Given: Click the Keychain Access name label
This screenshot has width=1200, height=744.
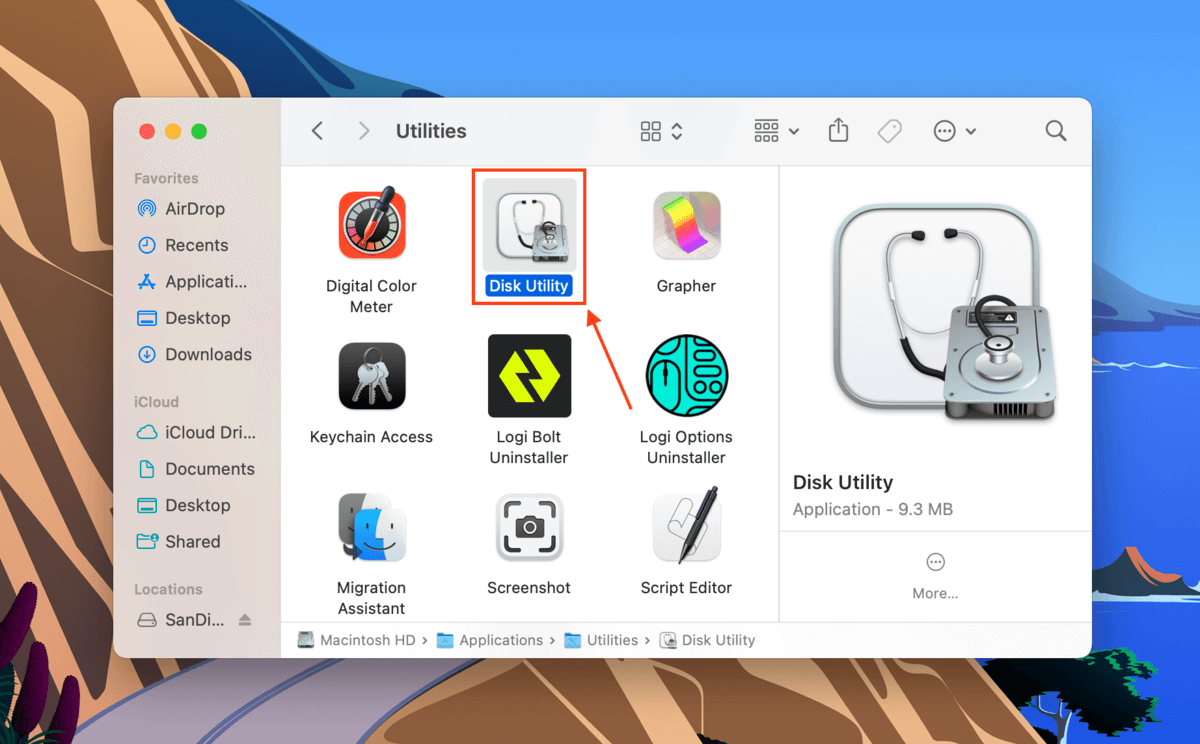Looking at the screenshot, I should click(x=371, y=437).
